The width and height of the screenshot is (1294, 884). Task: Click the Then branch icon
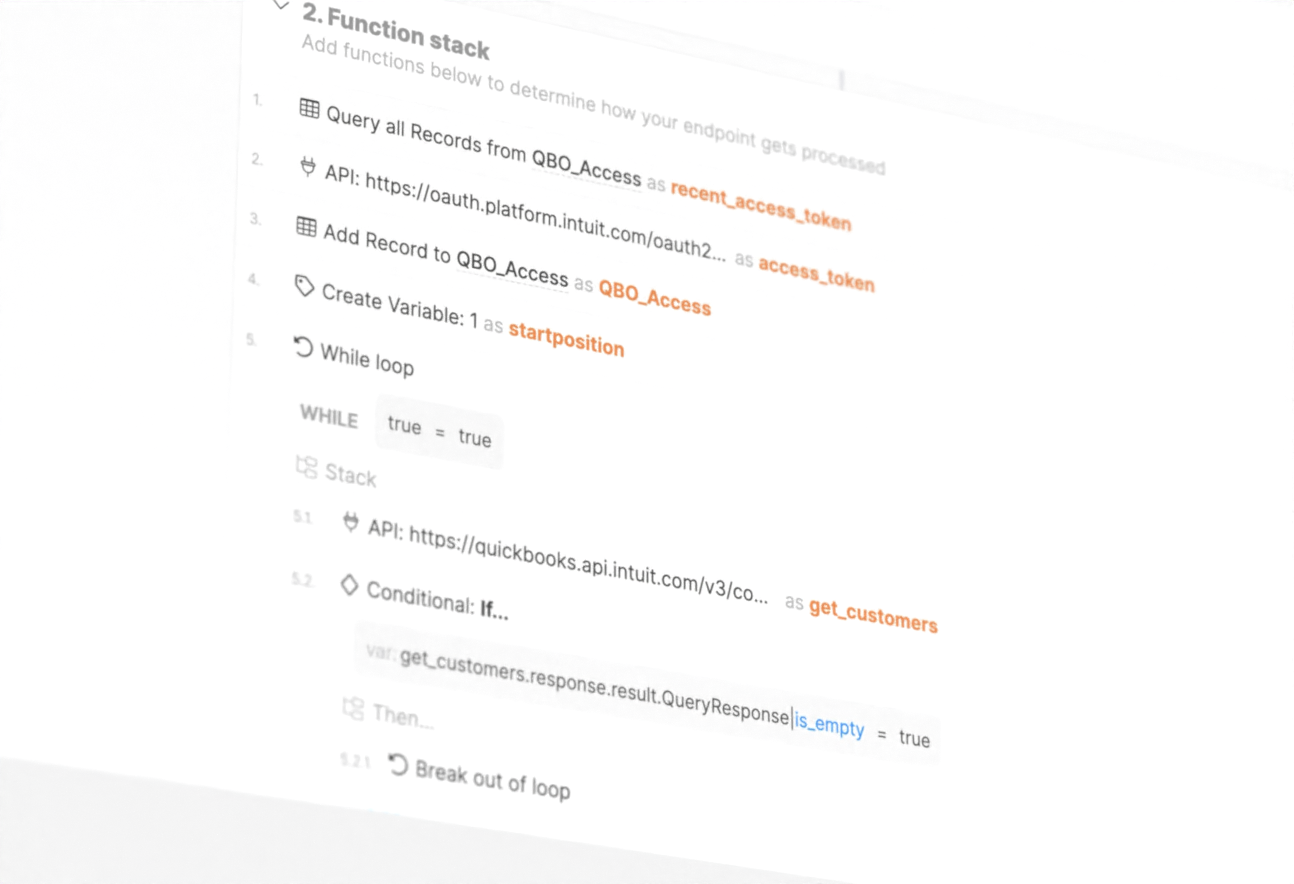coord(353,709)
